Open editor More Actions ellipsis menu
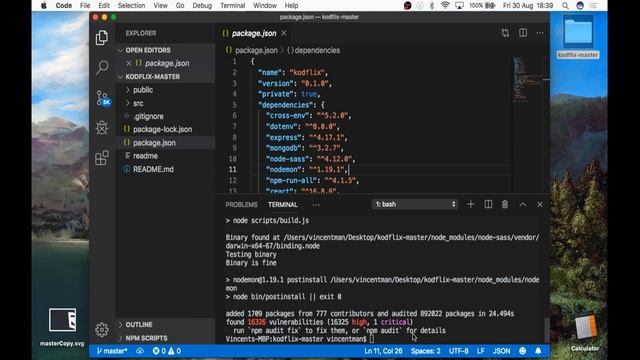 tap(540, 33)
